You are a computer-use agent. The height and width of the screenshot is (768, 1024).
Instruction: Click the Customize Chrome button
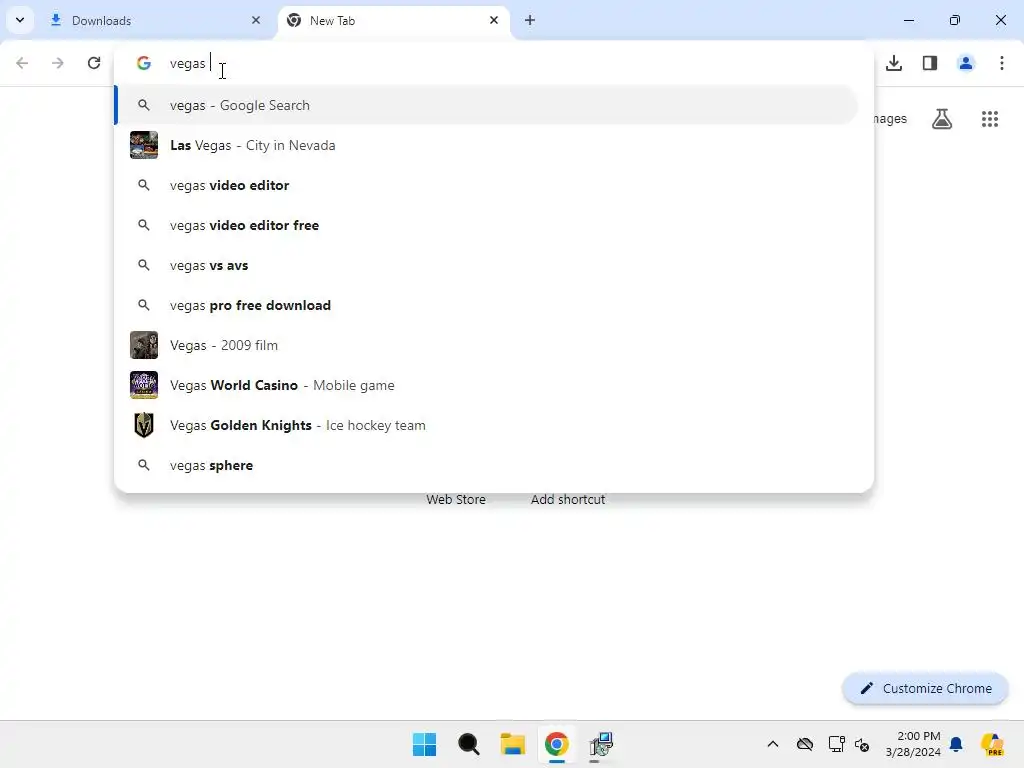click(925, 688)
